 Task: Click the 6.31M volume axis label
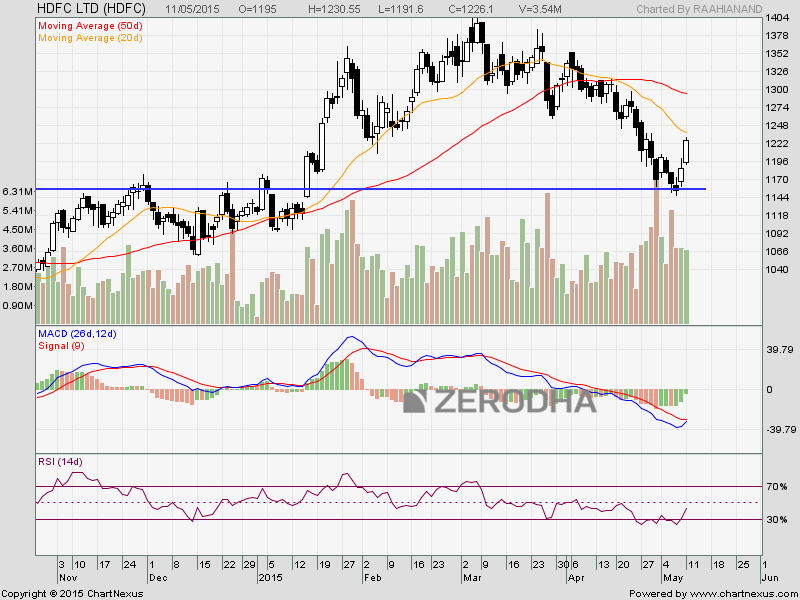coord(18,191)
